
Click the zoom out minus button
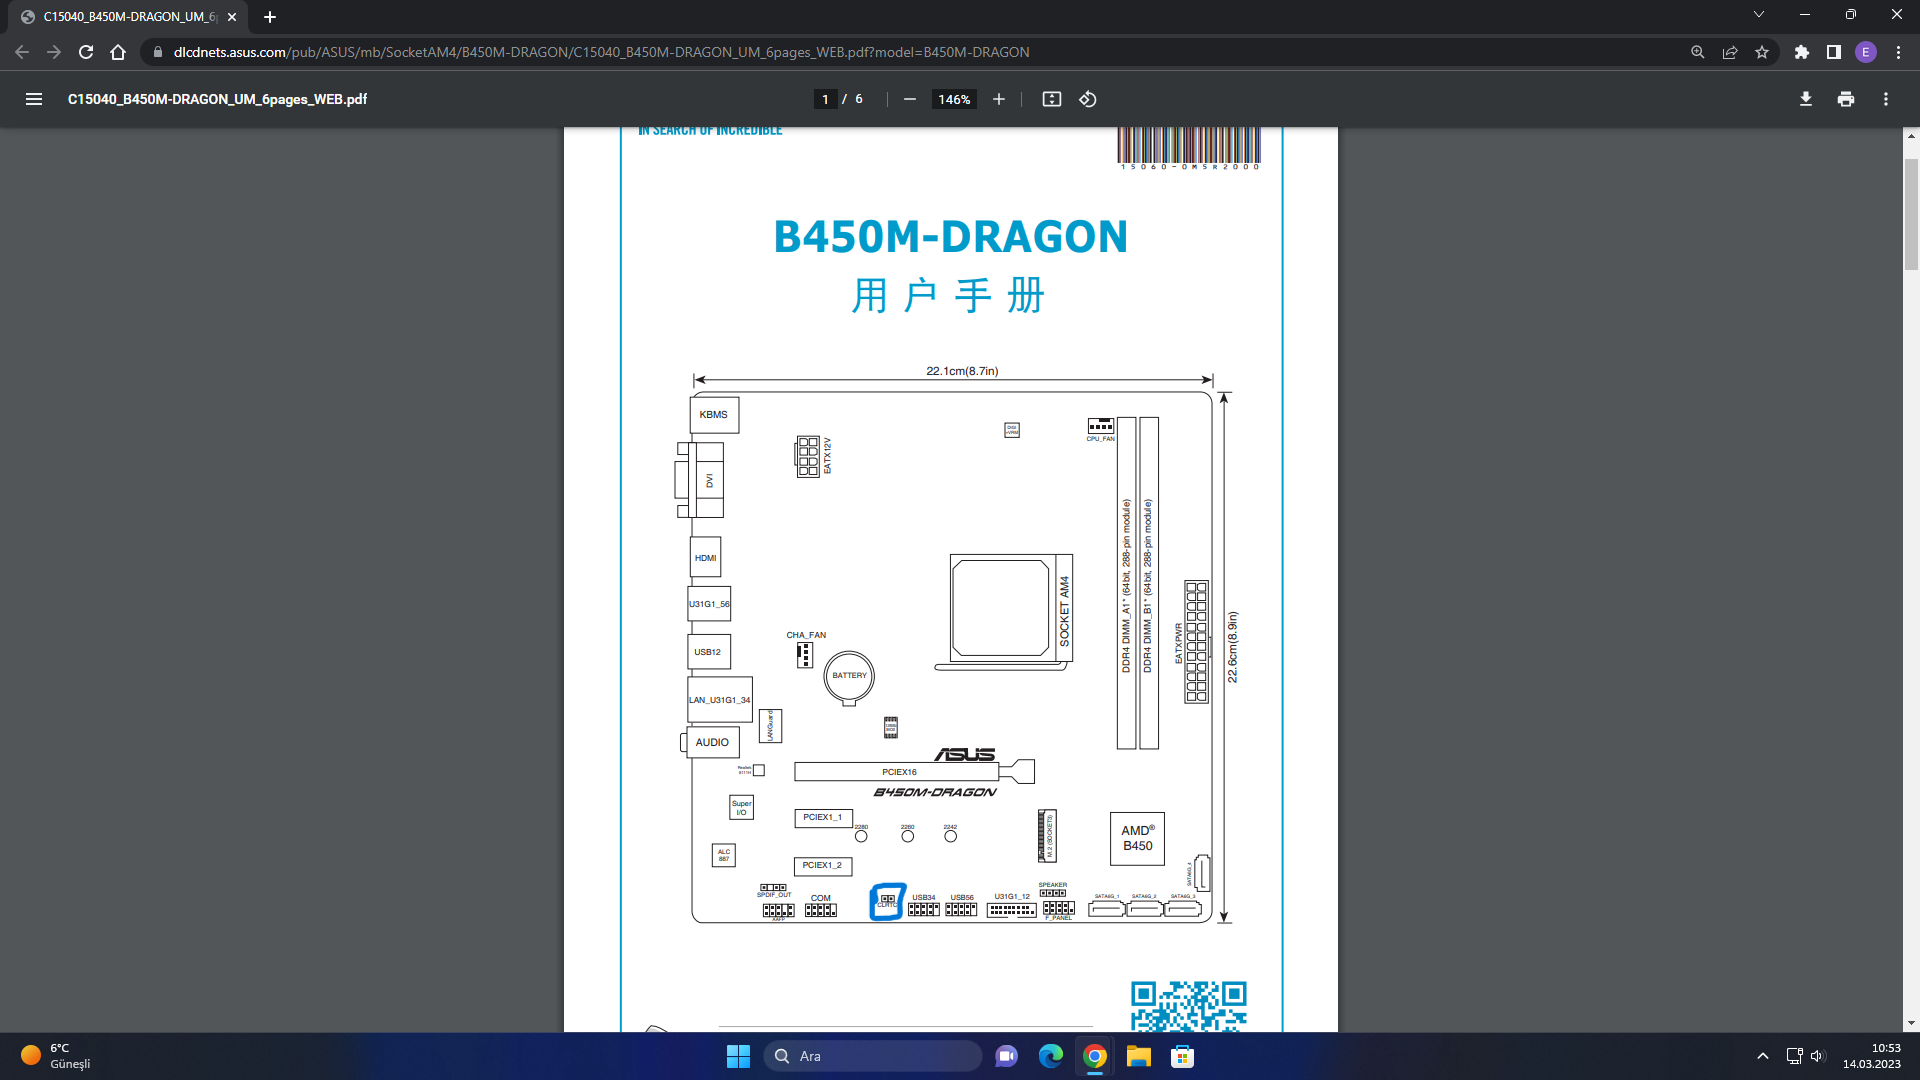[909, 99]
